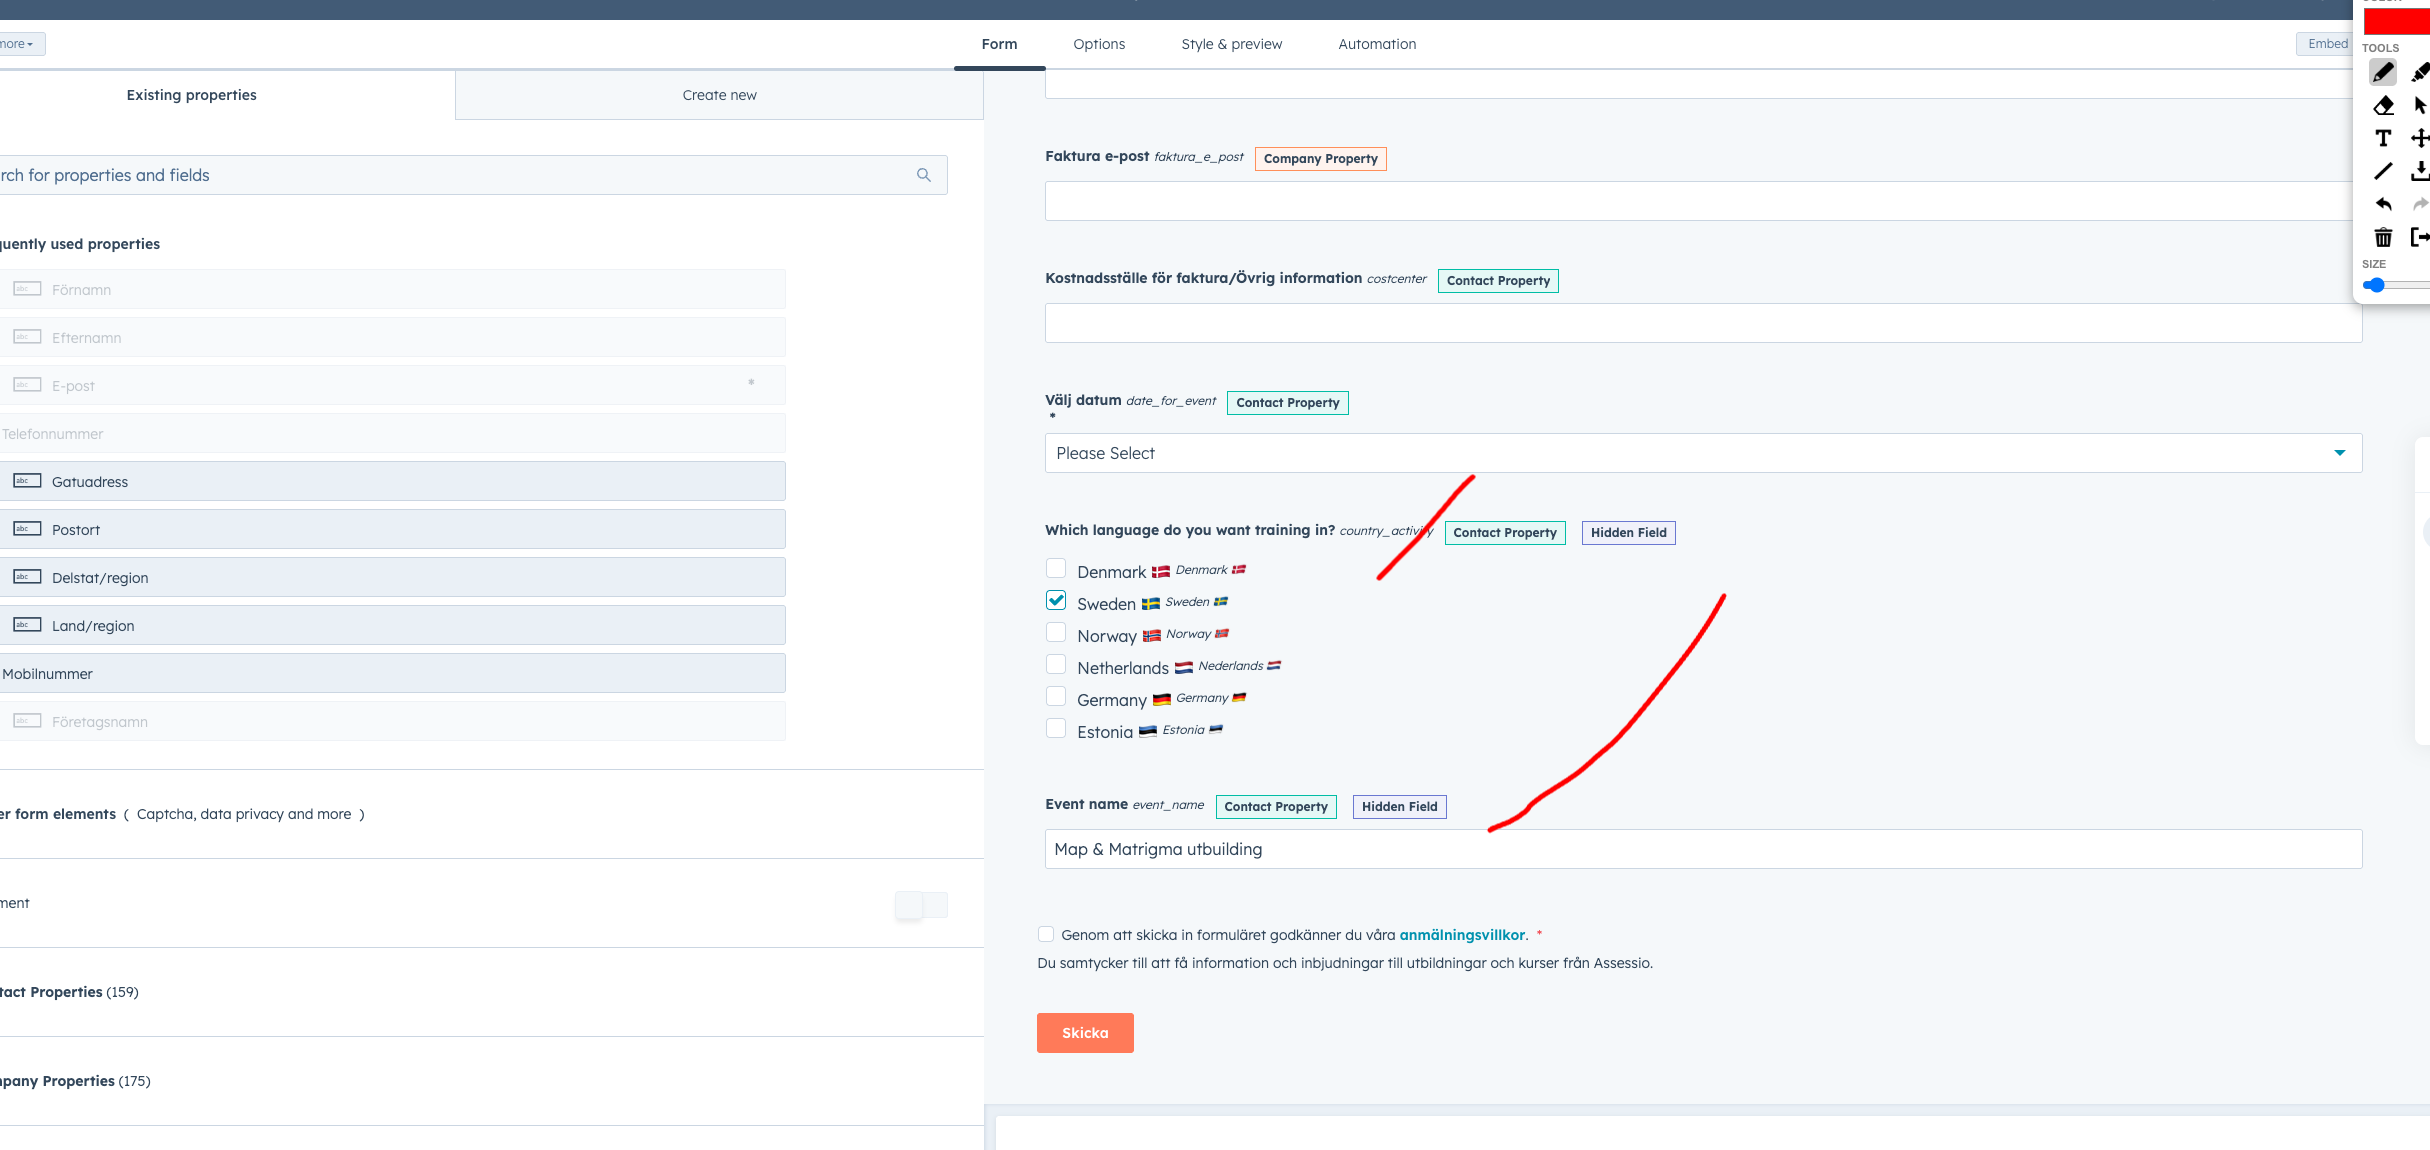The height and width of the screenshot is (1150, 2430).
Task: Uncheck the Sweden checkbox
Action: [1055, 601]
